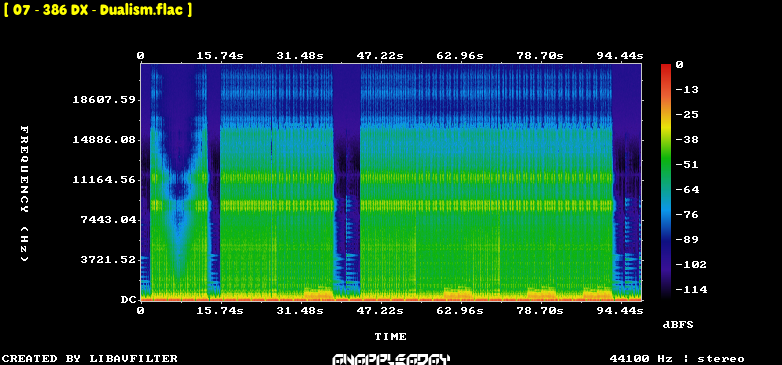Screen dimensions: 782x365
Task: Click the dBFS unit label
Action: pyautogui.click(x=678, y=325)
